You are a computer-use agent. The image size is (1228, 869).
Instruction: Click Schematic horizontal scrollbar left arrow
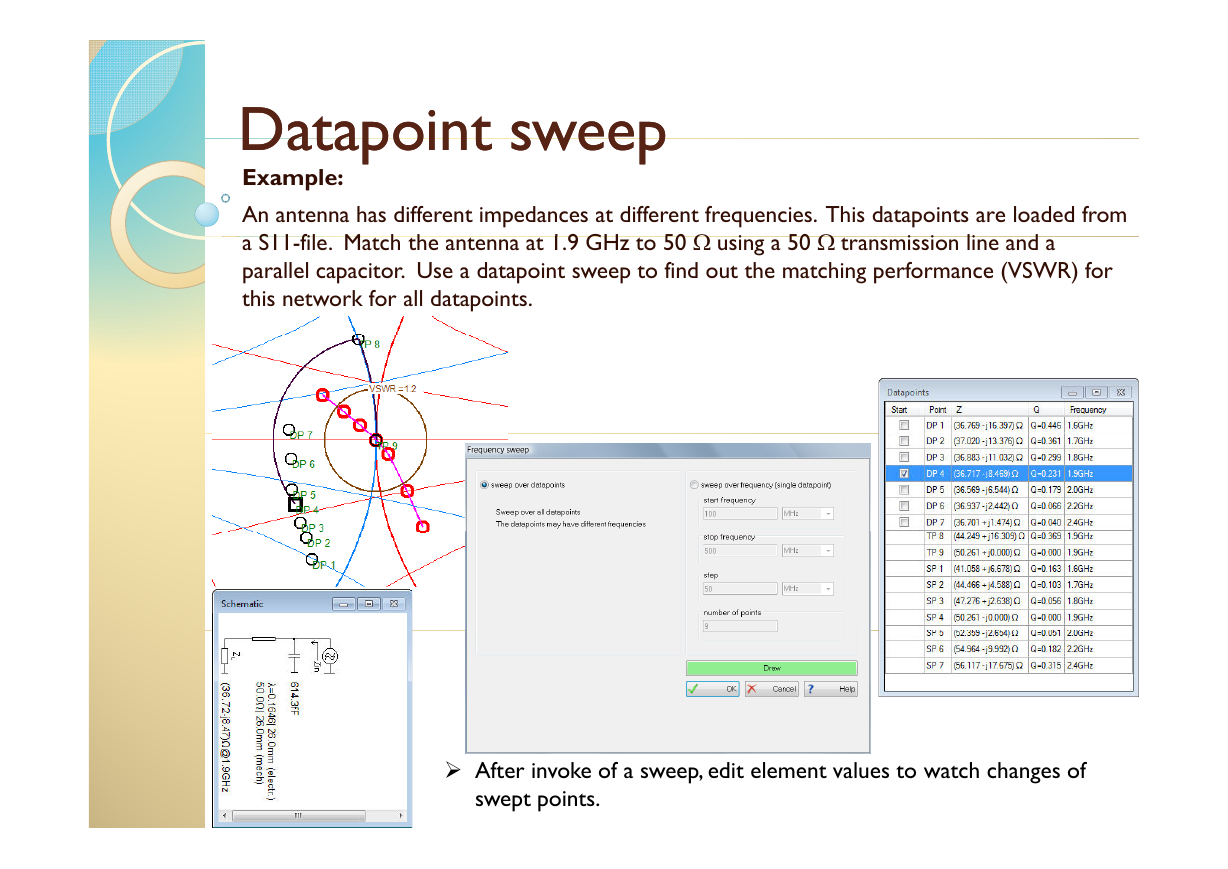[x=224, y=816]
